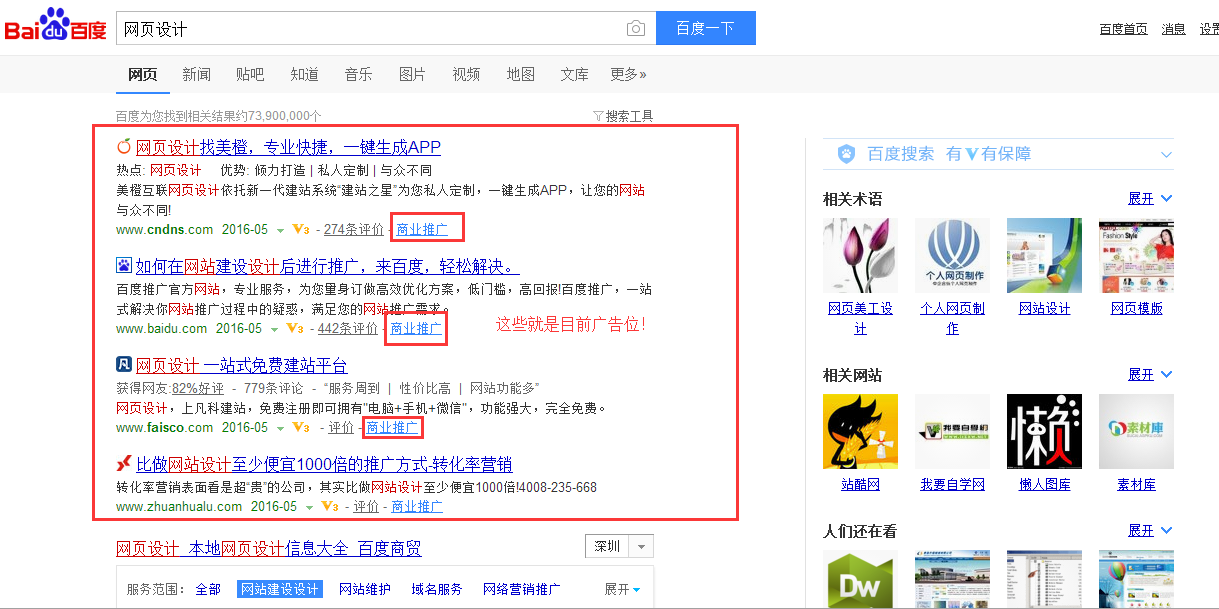Click 442条评价 link
1219x609 pixels.
pyautogui.click(x=348, y=328)
